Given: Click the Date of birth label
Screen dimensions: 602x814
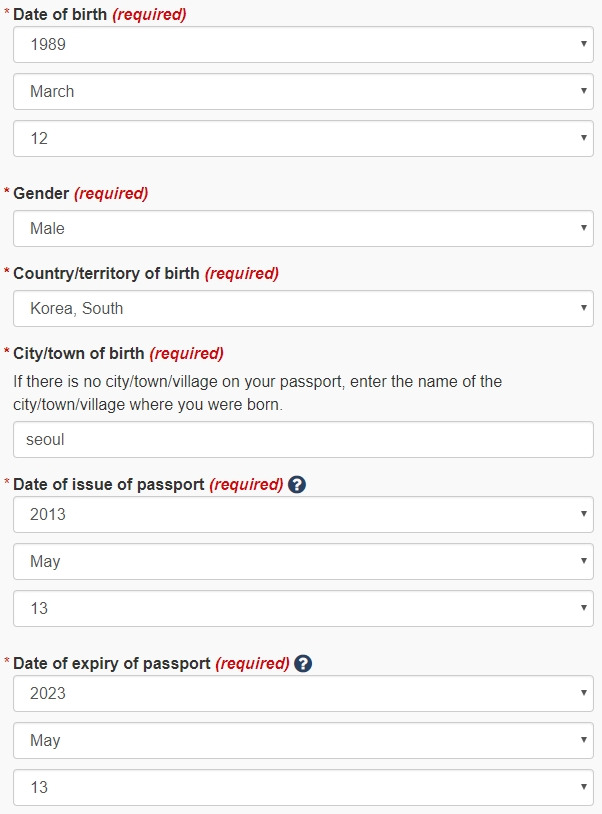Looking at the screenshot, I should click(60, 15).
